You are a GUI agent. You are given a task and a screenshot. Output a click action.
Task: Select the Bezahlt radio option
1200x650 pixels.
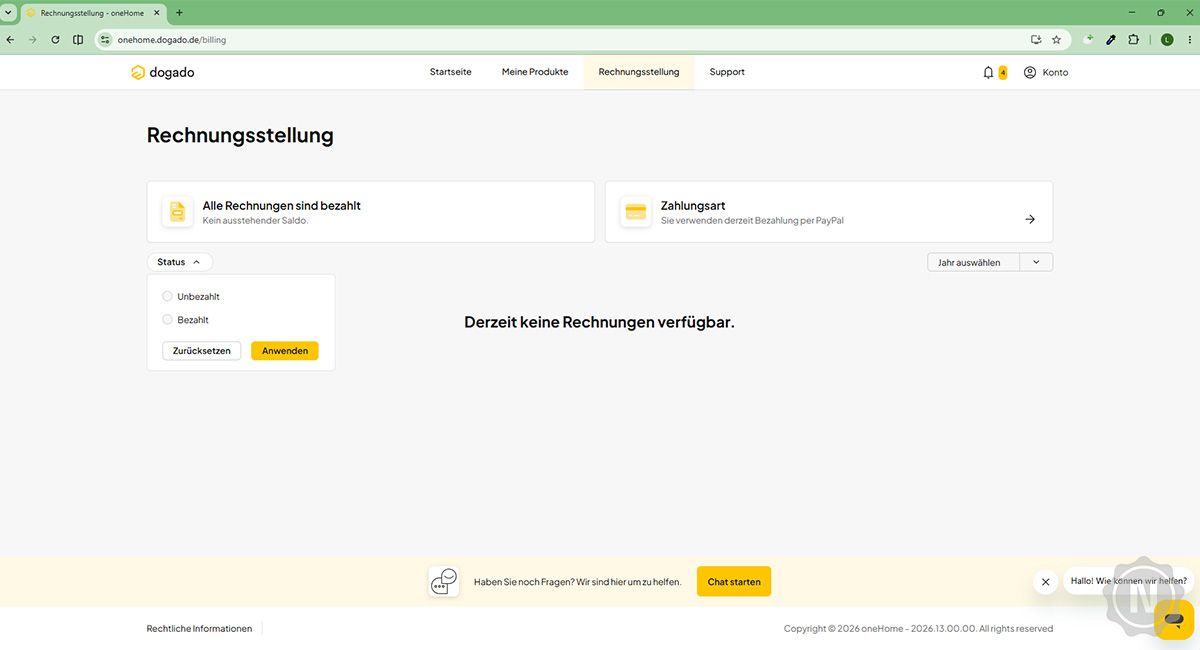coord(167,319)
